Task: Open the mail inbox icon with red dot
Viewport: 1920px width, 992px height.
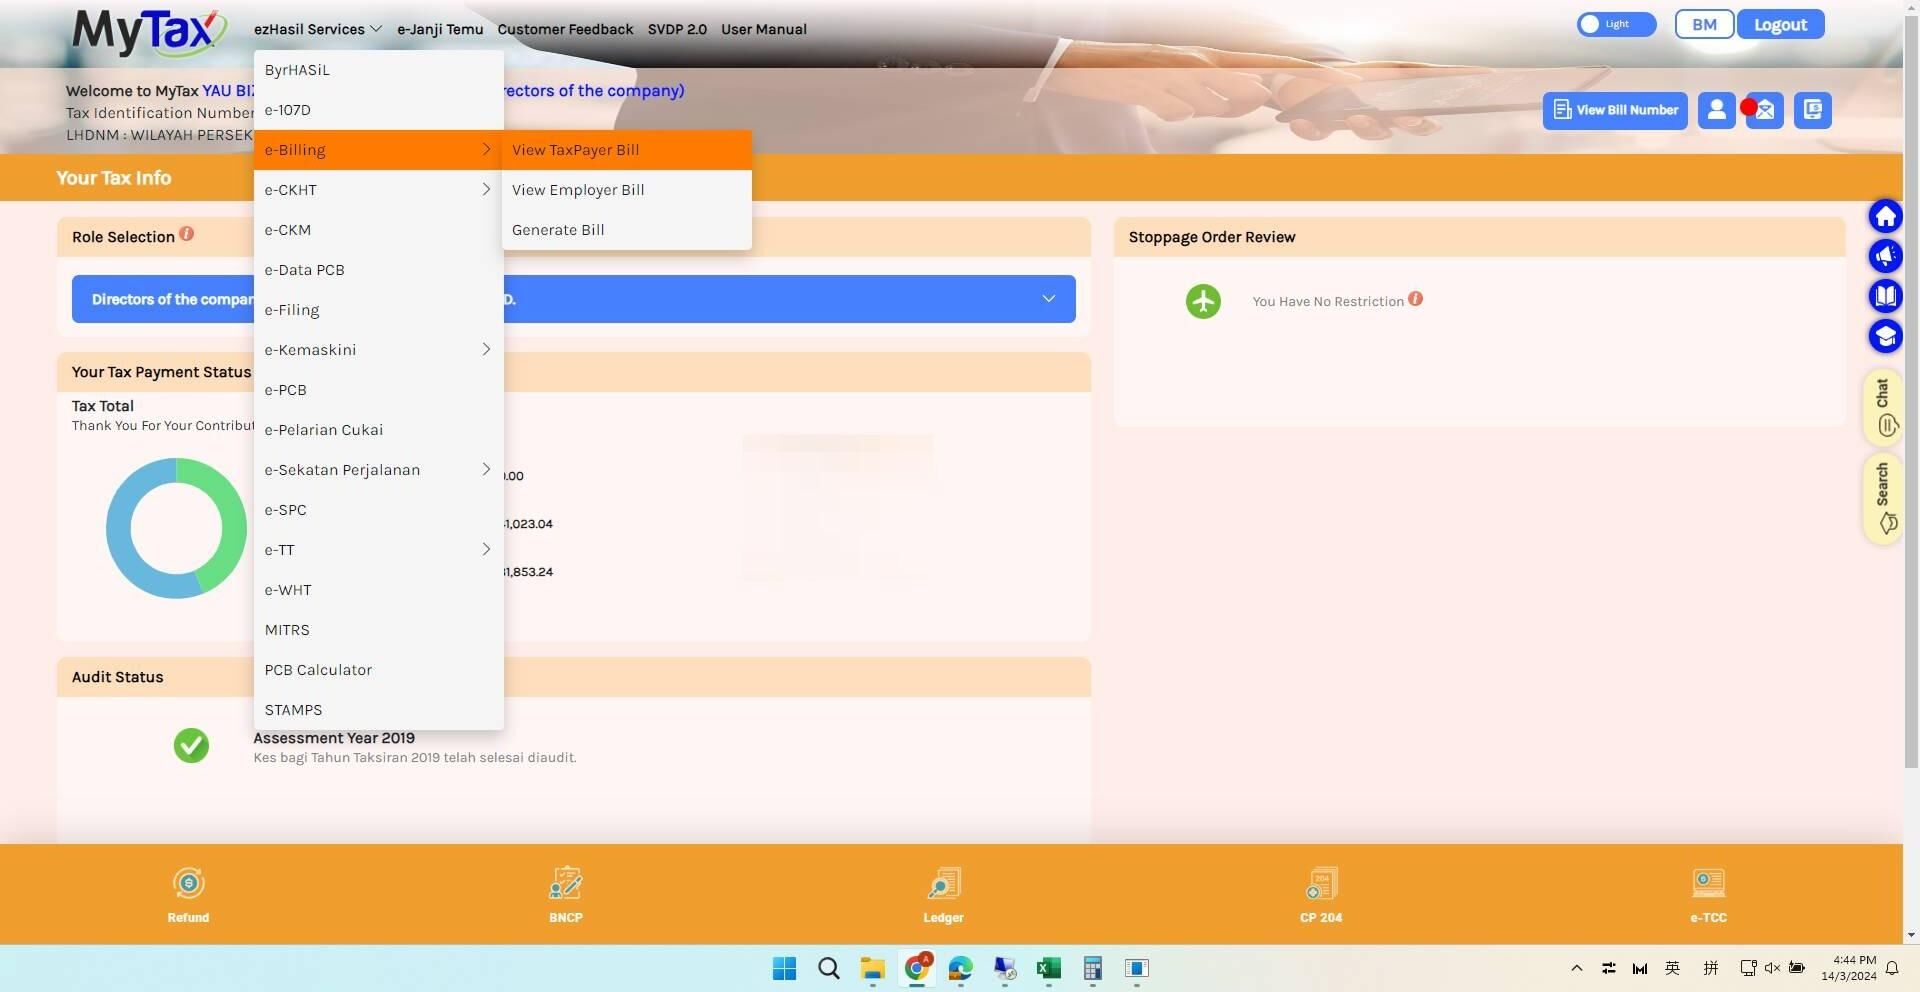Action: click(x=1764, y=110)
